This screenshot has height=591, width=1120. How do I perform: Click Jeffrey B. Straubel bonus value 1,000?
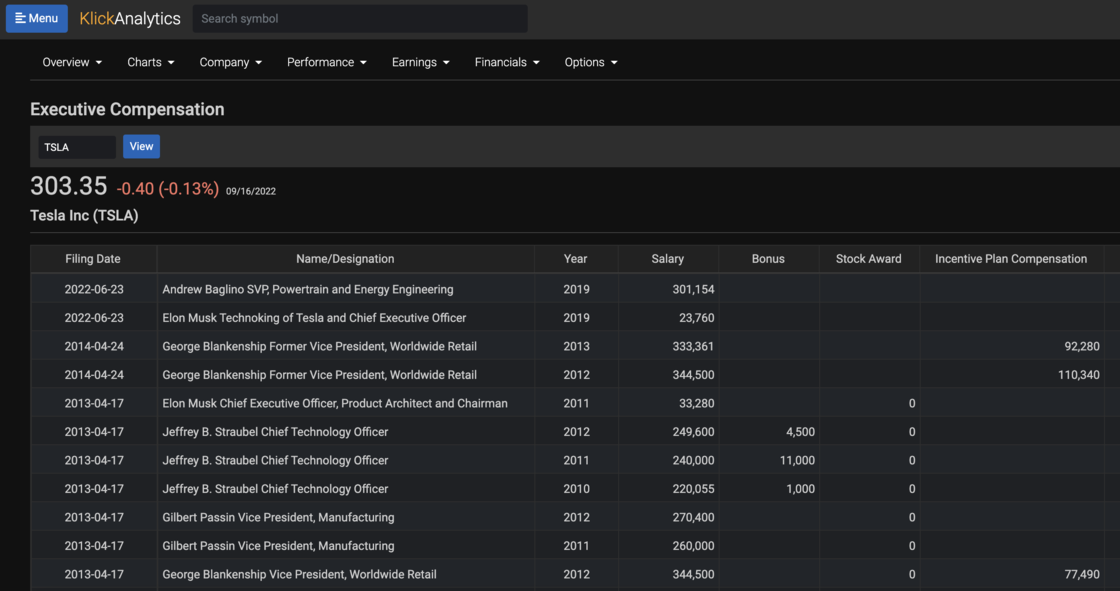click(x=800, y=490)
